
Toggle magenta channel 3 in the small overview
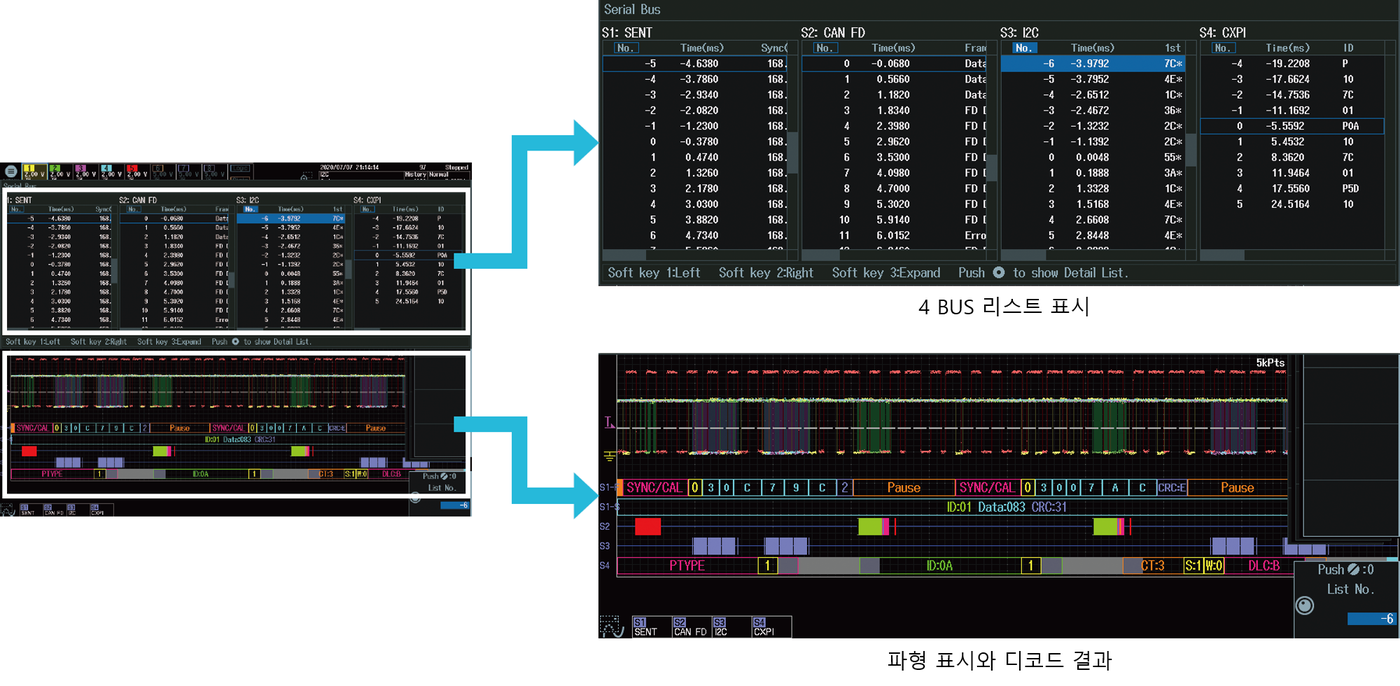[x=85, y=171]
